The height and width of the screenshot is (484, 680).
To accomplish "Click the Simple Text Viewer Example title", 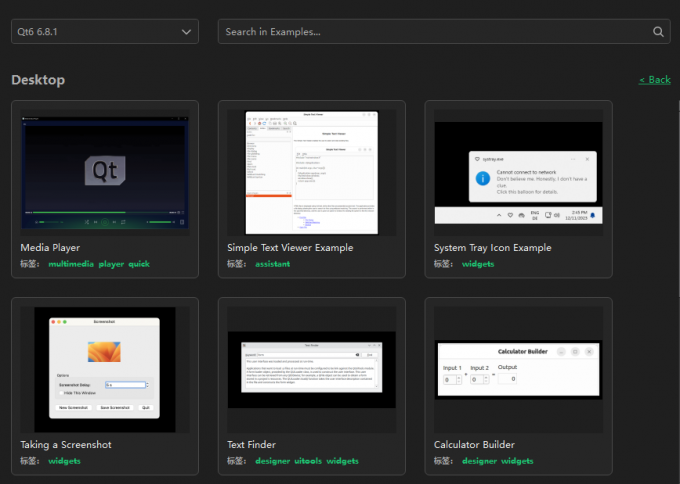I will [290, 247].
